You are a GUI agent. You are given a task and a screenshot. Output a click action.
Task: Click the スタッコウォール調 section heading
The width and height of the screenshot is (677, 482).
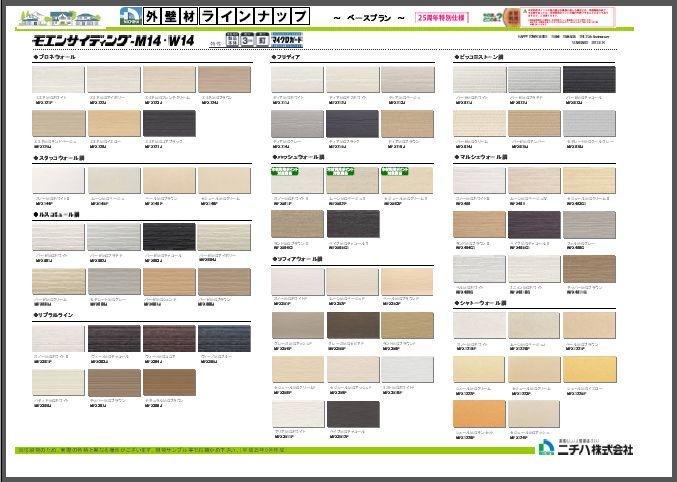point(59,158)
